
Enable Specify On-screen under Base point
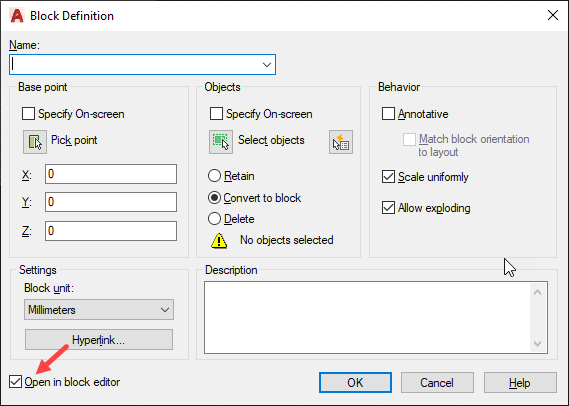(x=28, y=114)
